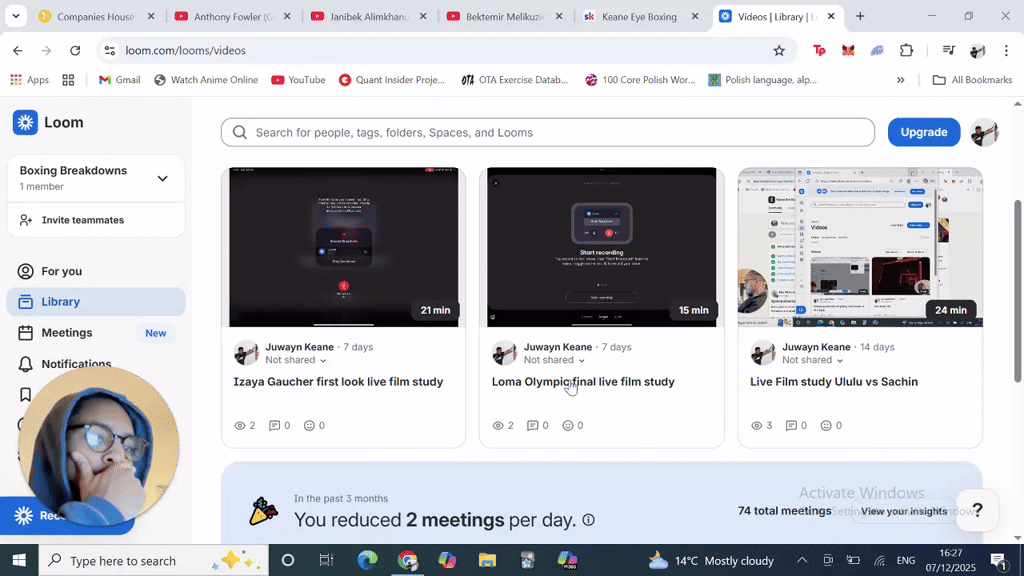Expand Not shared dropdown on Izaya Gaucher card
The height and width of the screenshot is (576, 1024).
click(296, 360)
